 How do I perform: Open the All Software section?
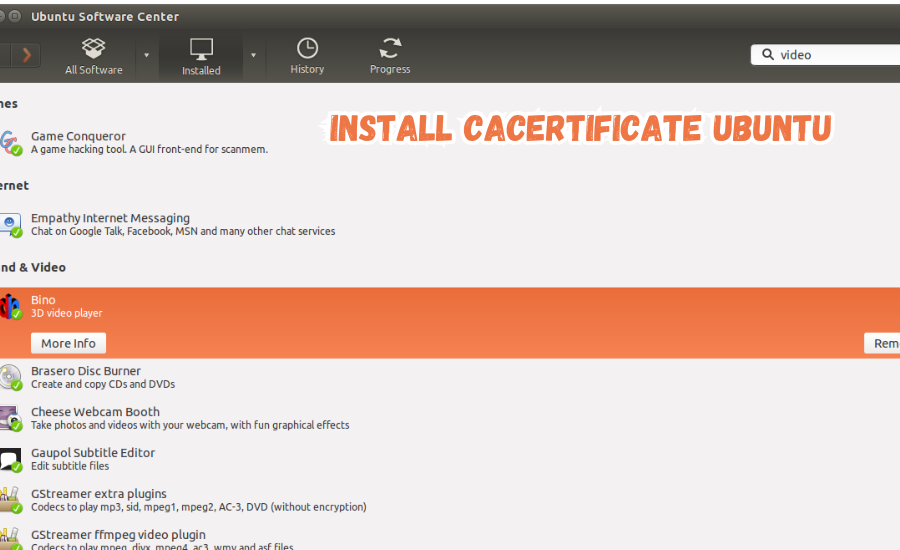point(94,56)
